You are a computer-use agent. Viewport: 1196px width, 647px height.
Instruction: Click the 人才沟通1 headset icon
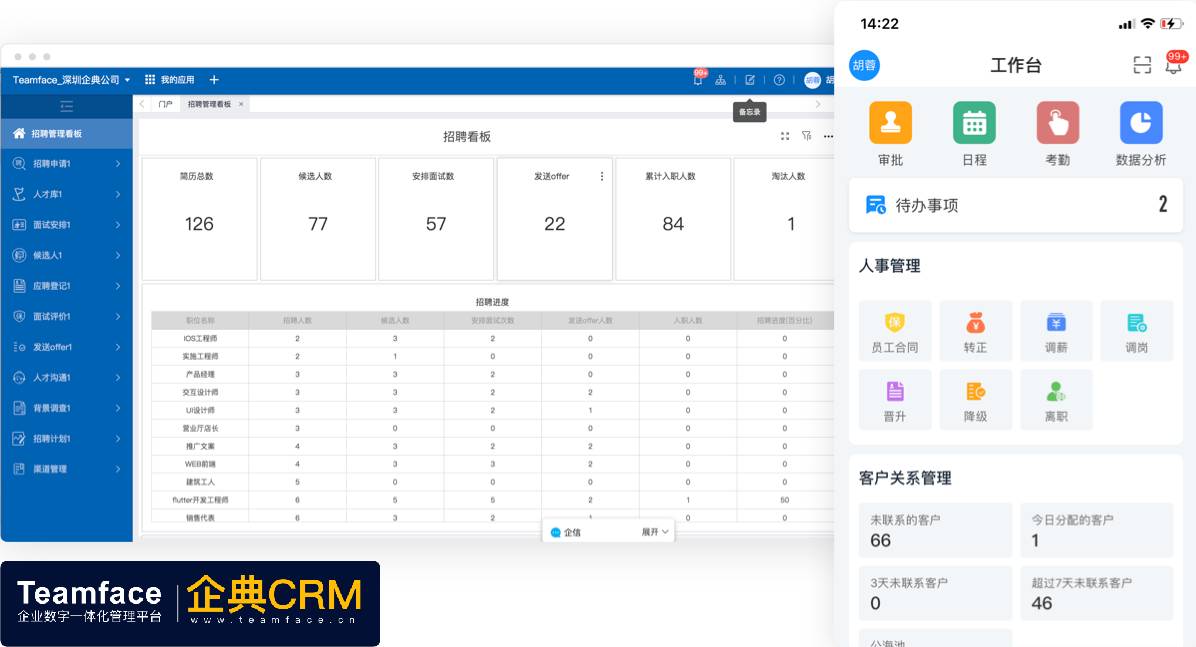[19, 378]
